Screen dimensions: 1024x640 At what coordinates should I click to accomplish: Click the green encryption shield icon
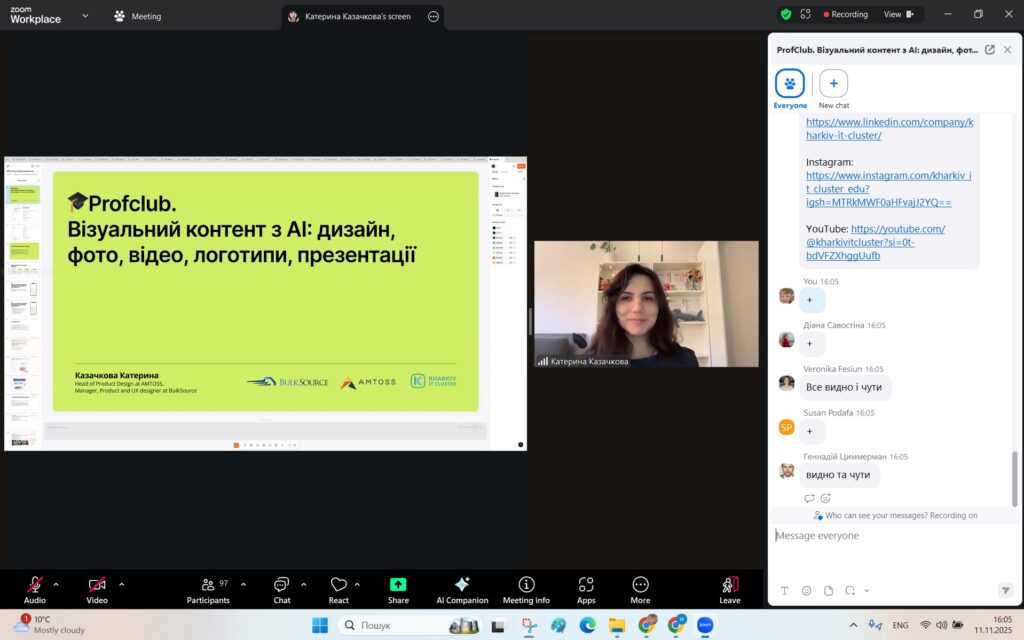(x=786, y=15)
